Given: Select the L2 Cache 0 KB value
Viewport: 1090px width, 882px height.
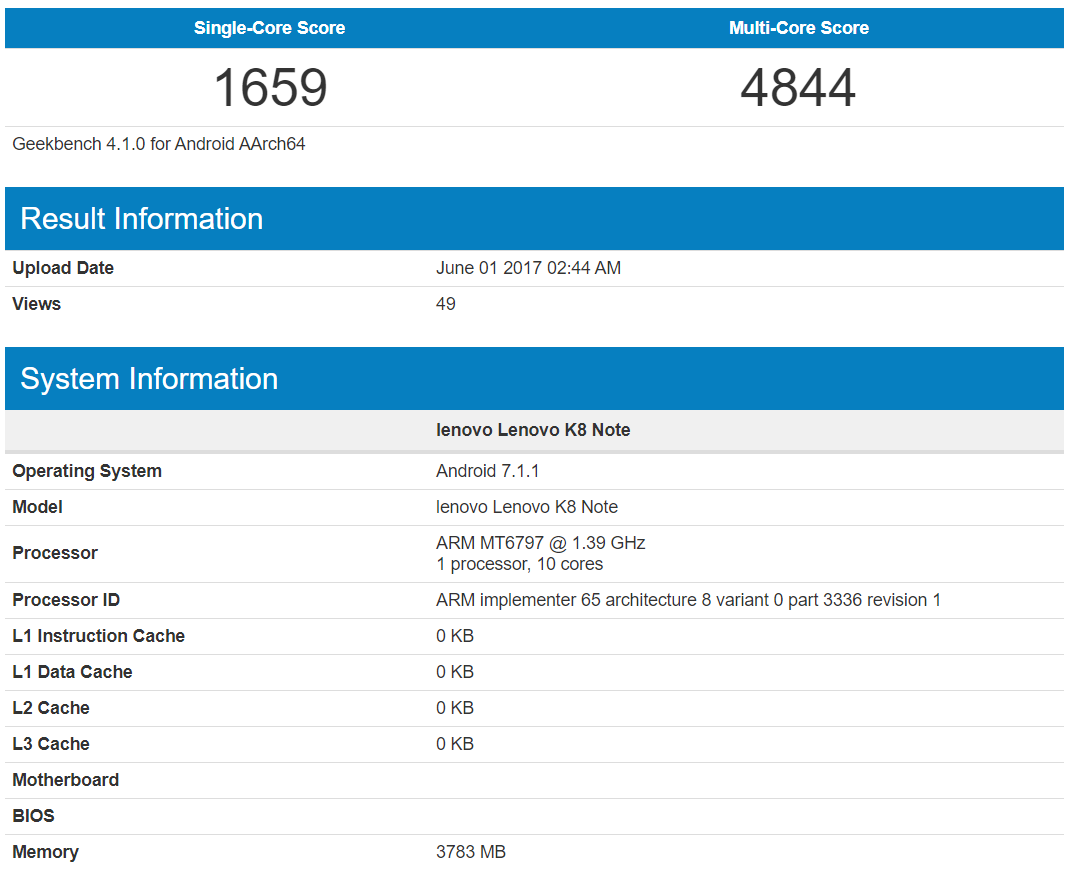Looking at the screenshot, I should tap(455, 708).
